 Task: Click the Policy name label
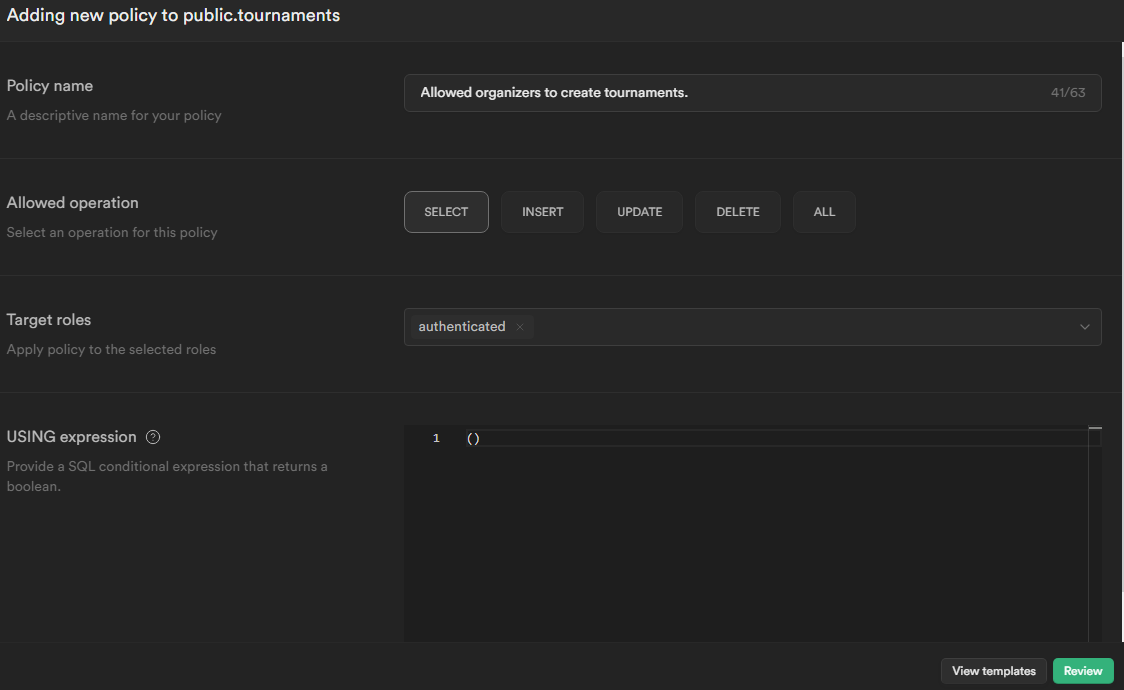tap(49, 86)
